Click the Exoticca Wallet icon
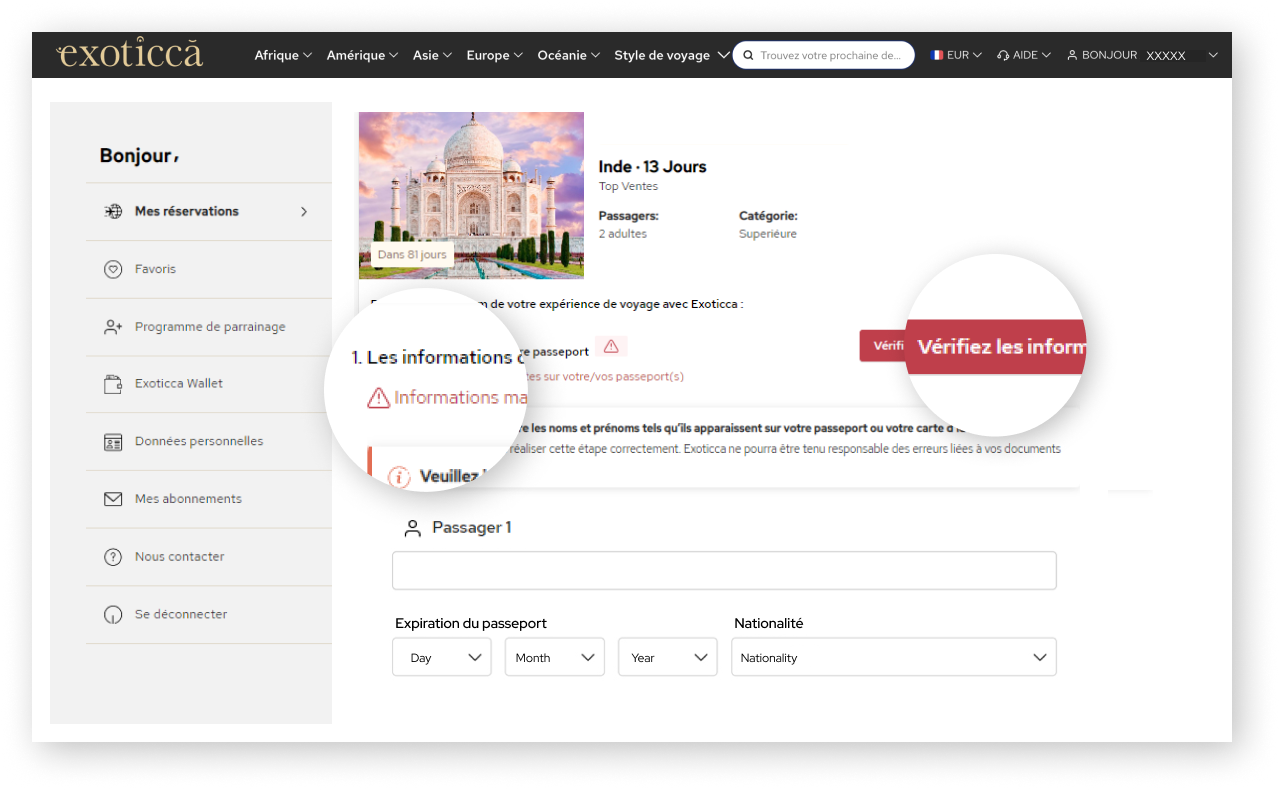Screen dimensions: 1280x790 (113, 383)
